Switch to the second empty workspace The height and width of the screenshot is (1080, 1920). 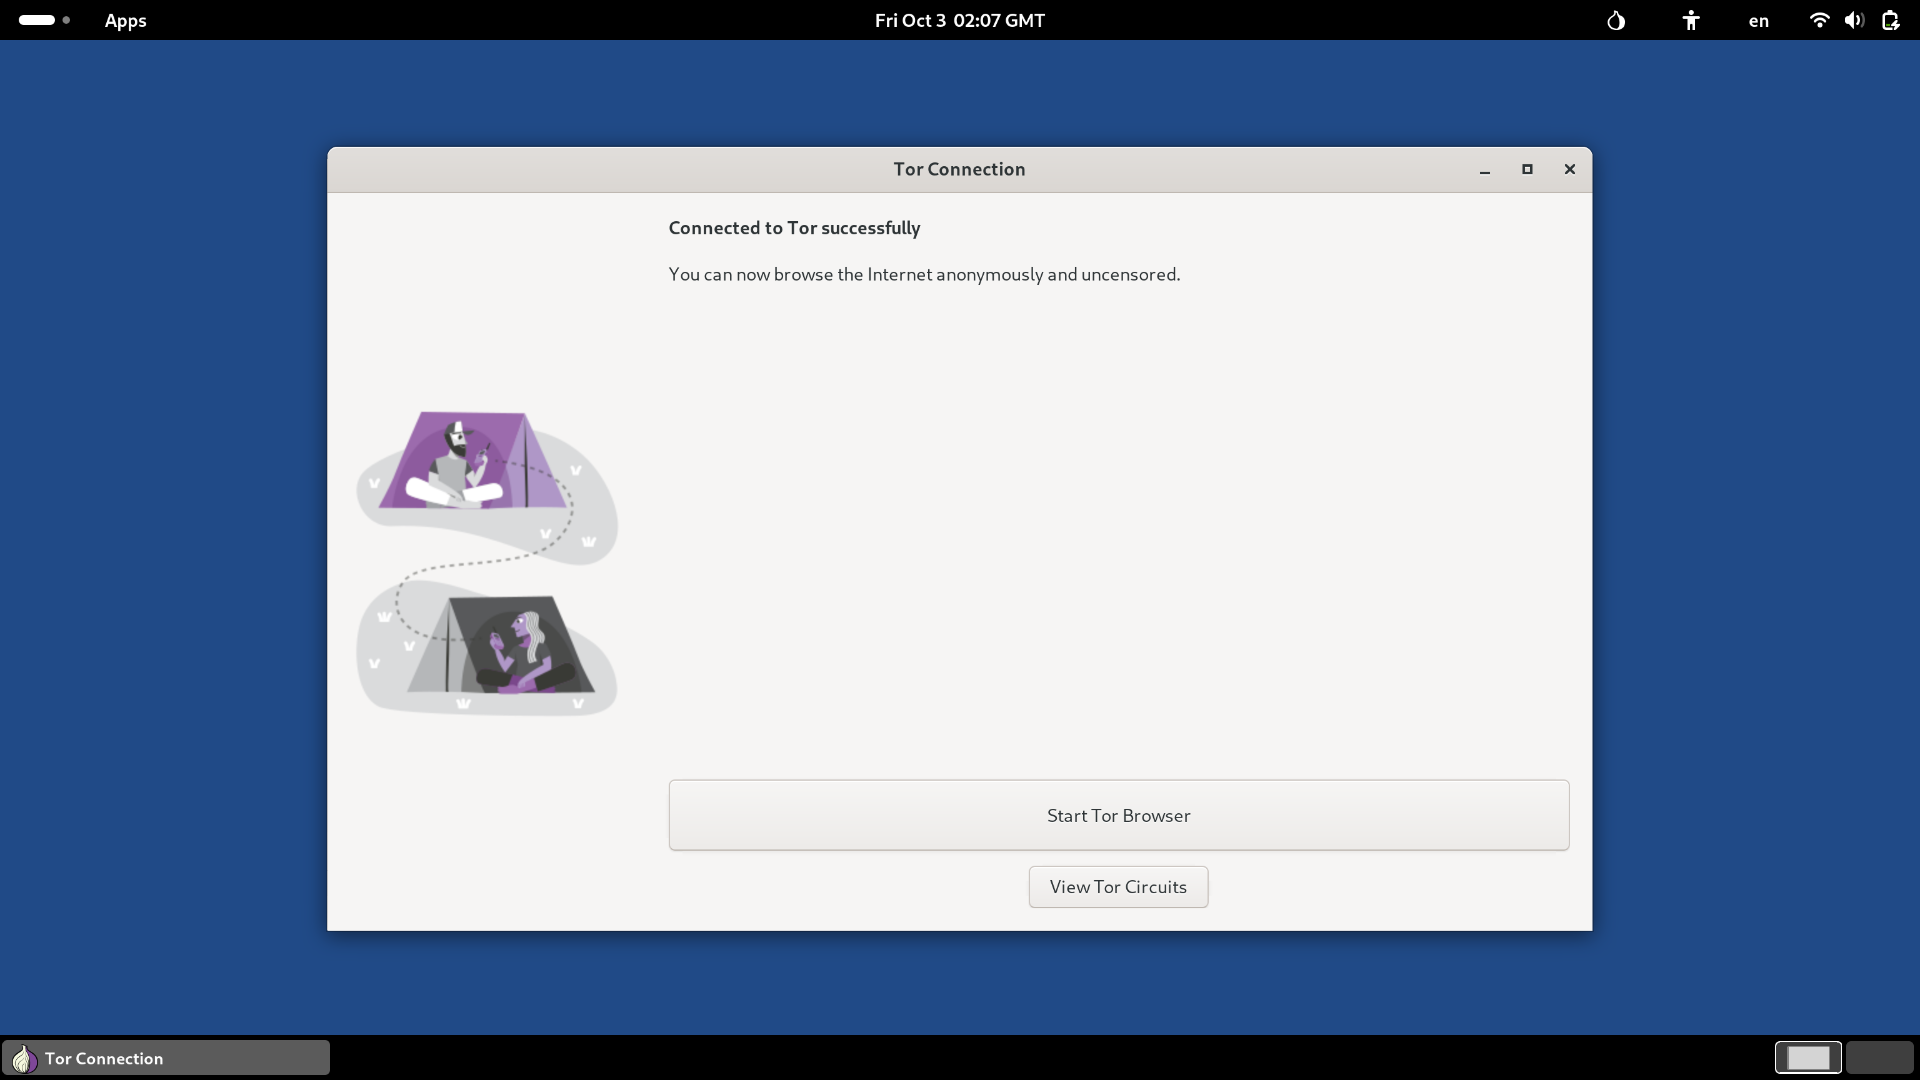pos(1879,1057)
